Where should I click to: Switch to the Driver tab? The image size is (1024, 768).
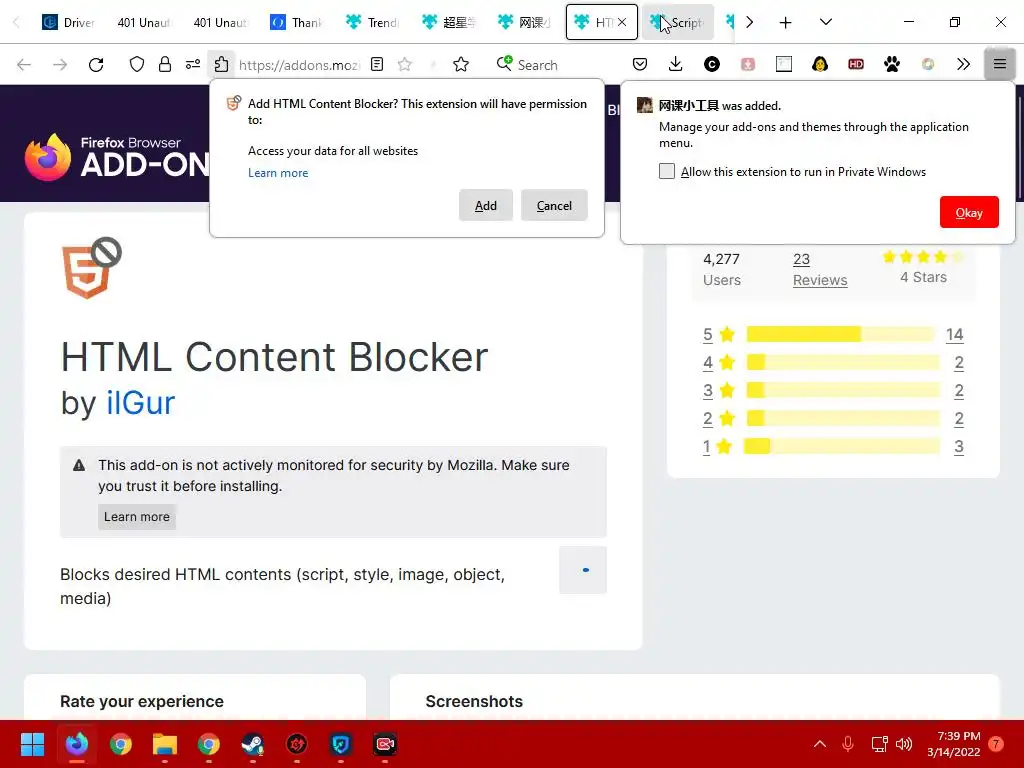(x=69, y=22)
